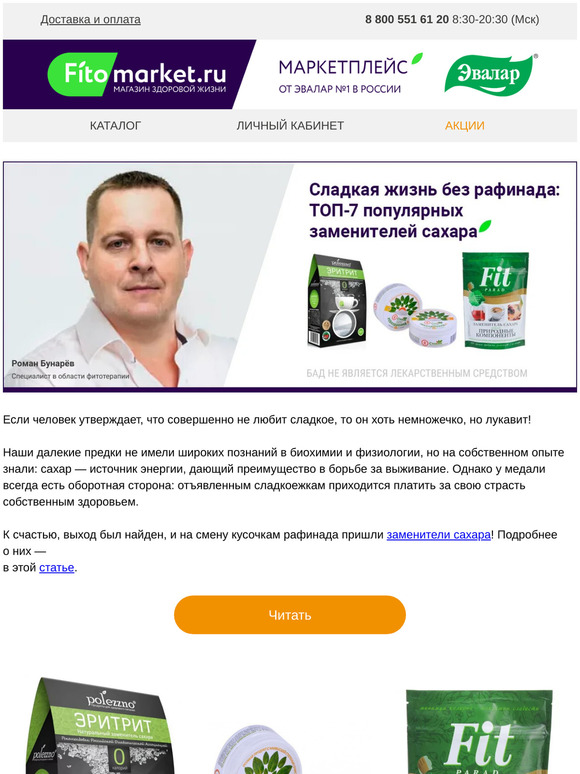
Task: Click the Fitomarket.ru logo
Action: (137, 75)
